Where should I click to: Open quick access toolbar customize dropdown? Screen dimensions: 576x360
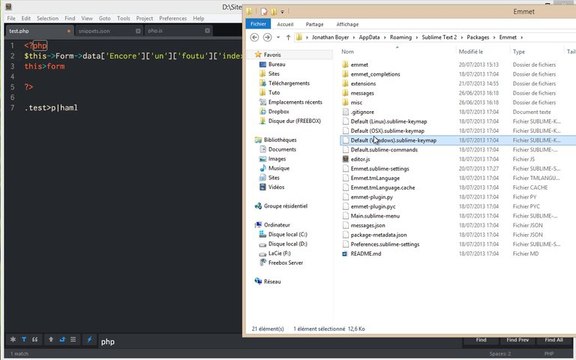[x=282, y=12]
